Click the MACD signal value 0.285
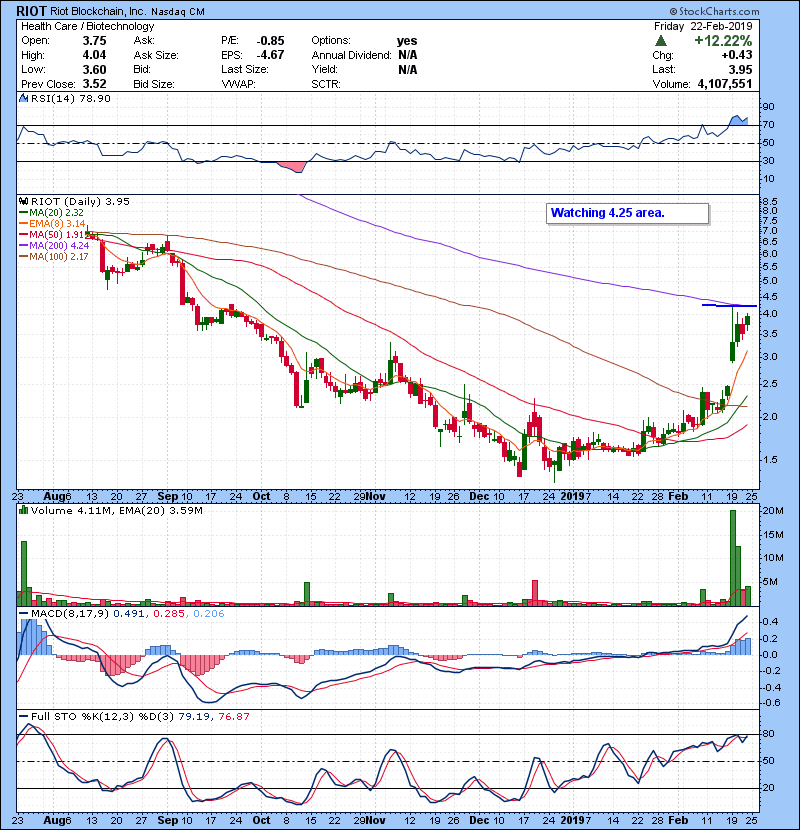The image size is (800, 830). coord(169,614)
